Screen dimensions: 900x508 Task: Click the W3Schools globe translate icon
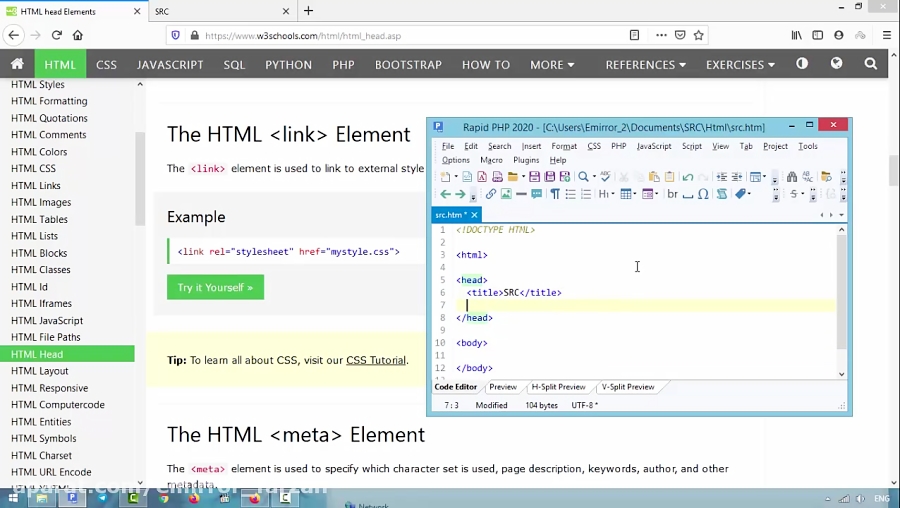point(836,64)
